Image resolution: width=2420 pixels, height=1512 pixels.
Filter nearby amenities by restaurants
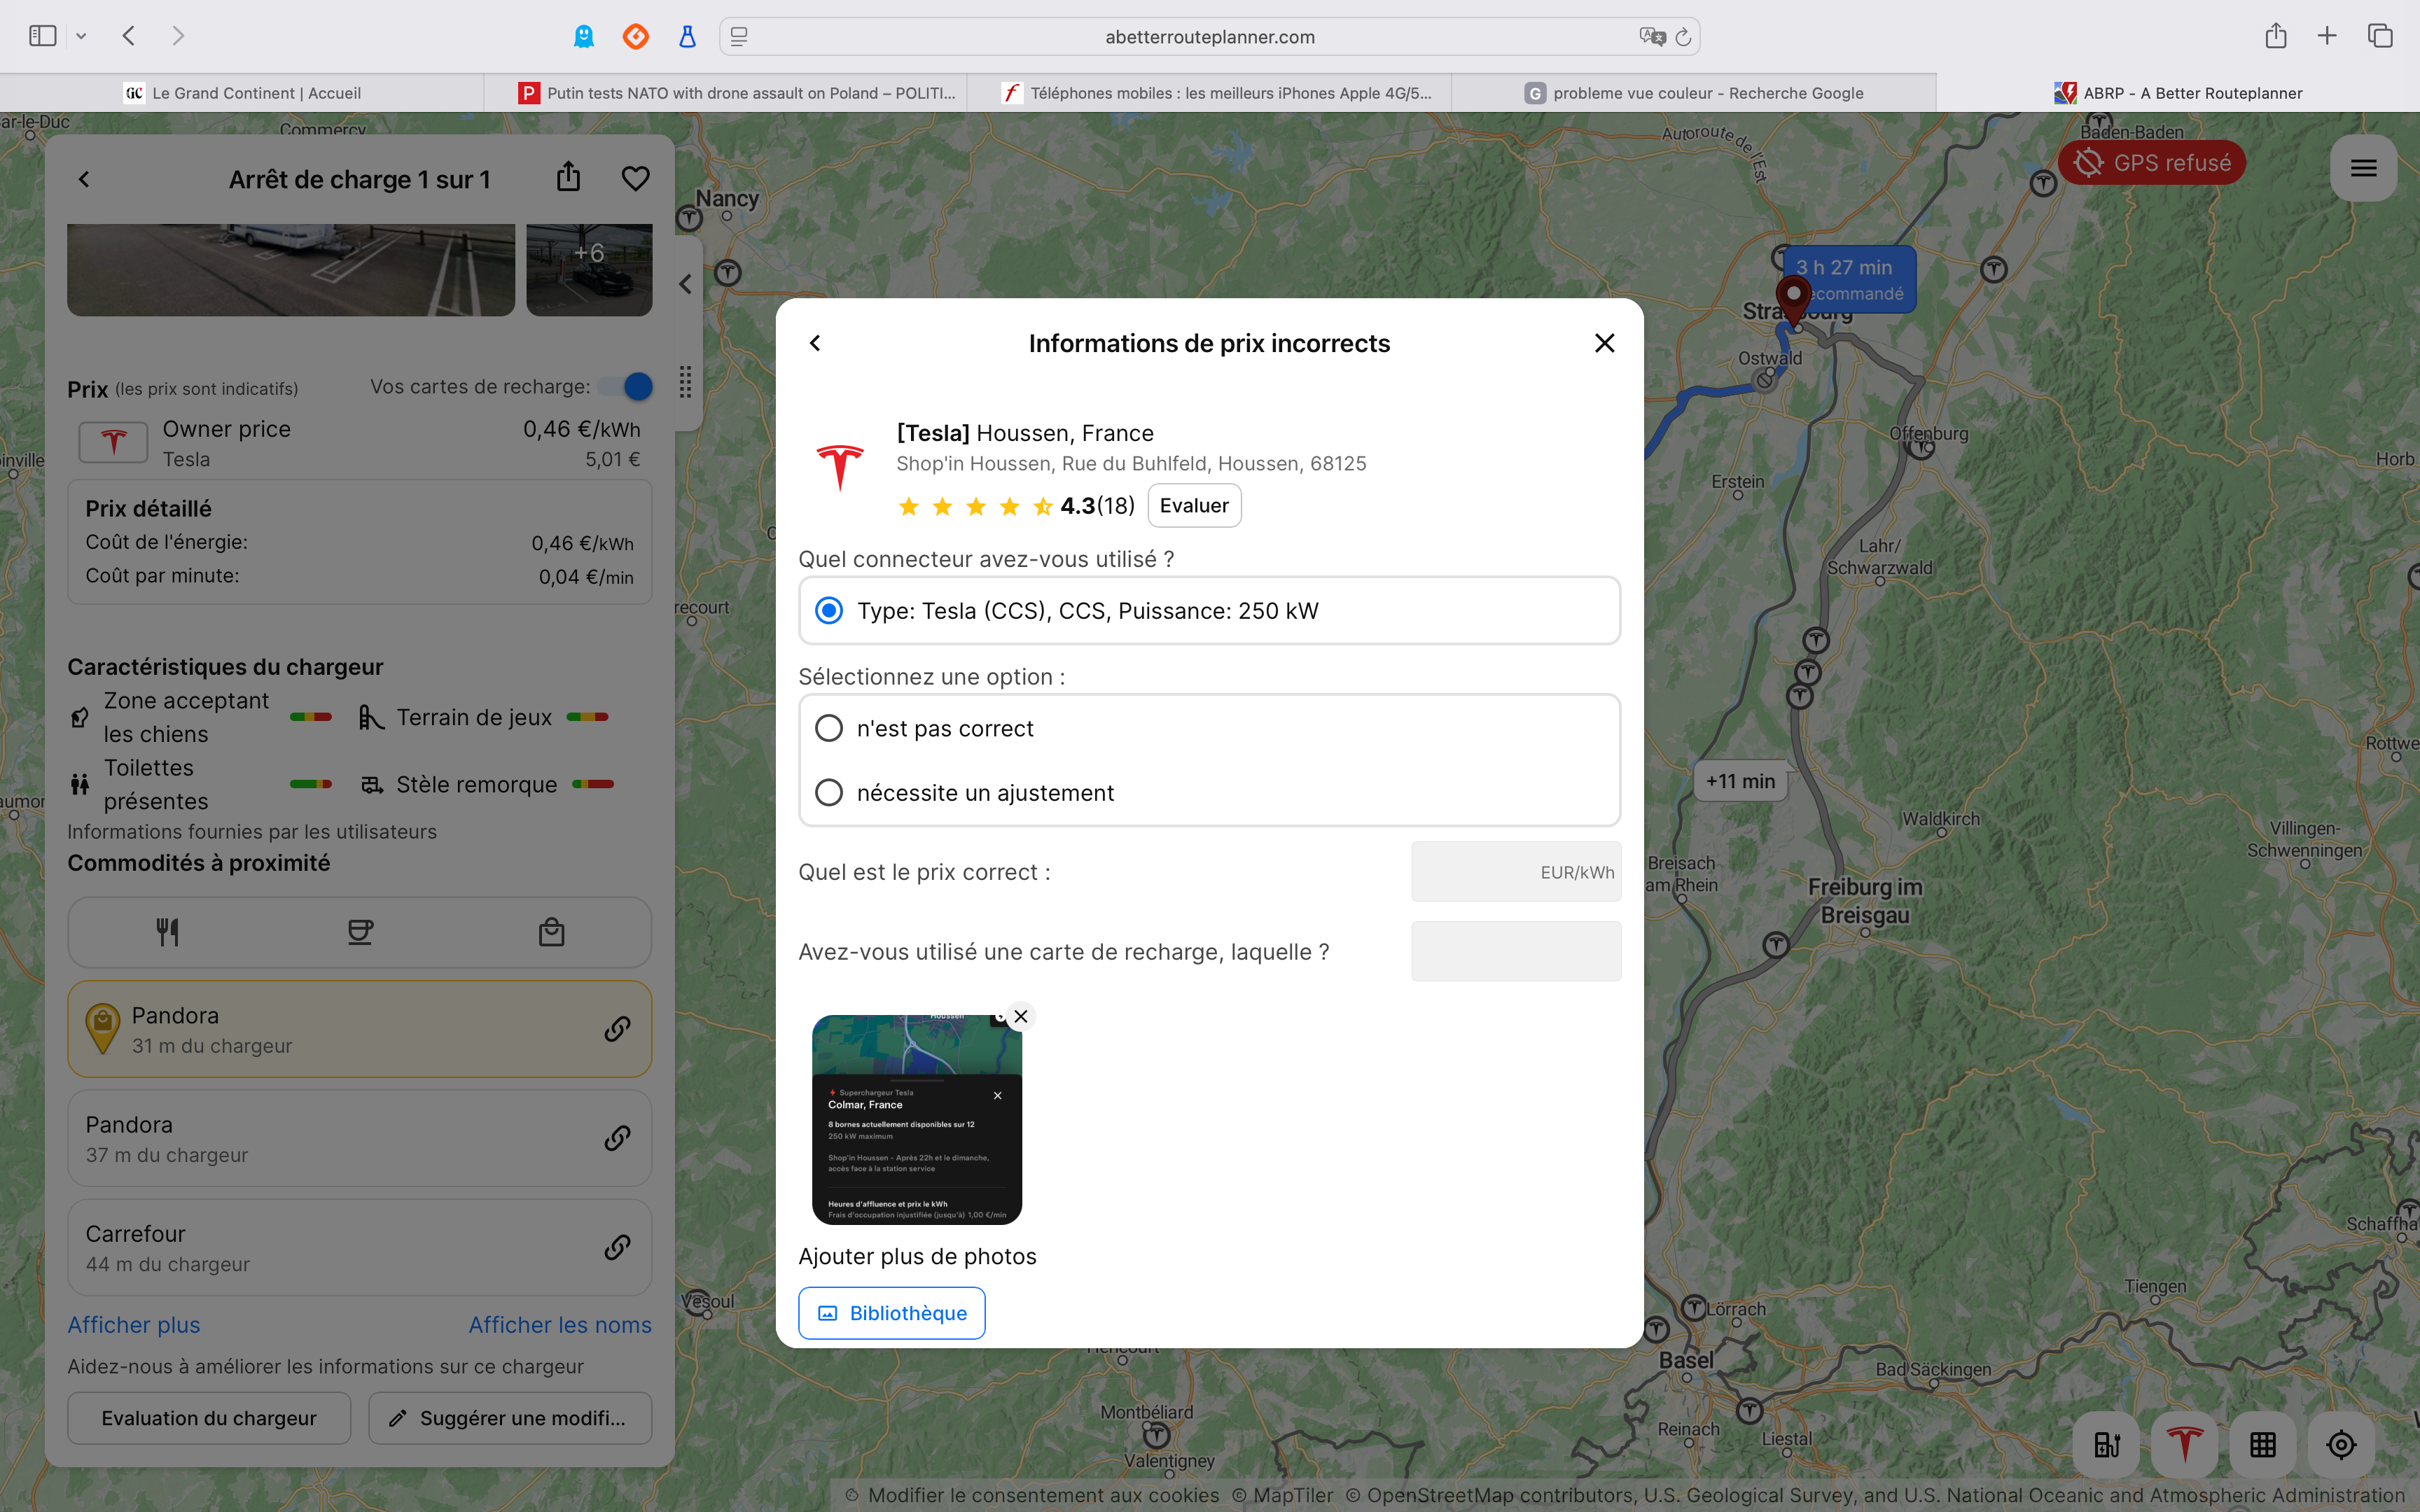point(168,932)
